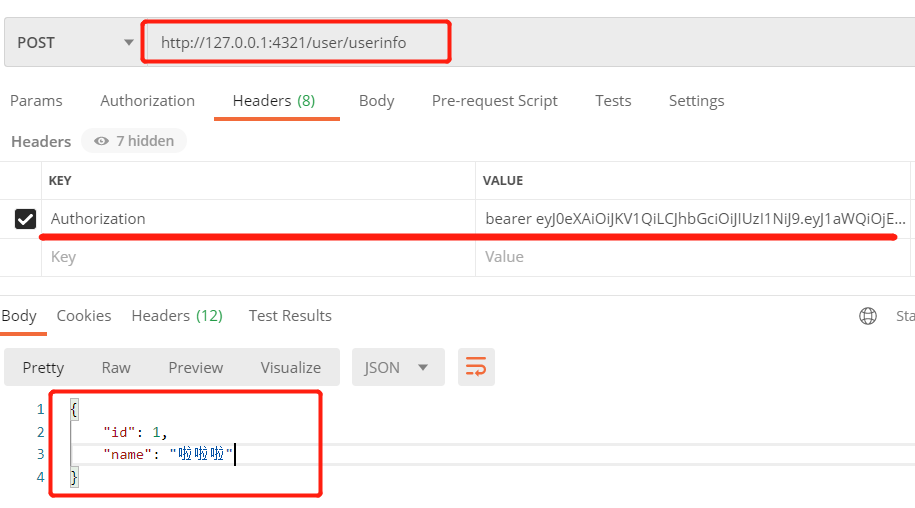
Task: View the response Headers (12) tab
Action: [177, 316]
